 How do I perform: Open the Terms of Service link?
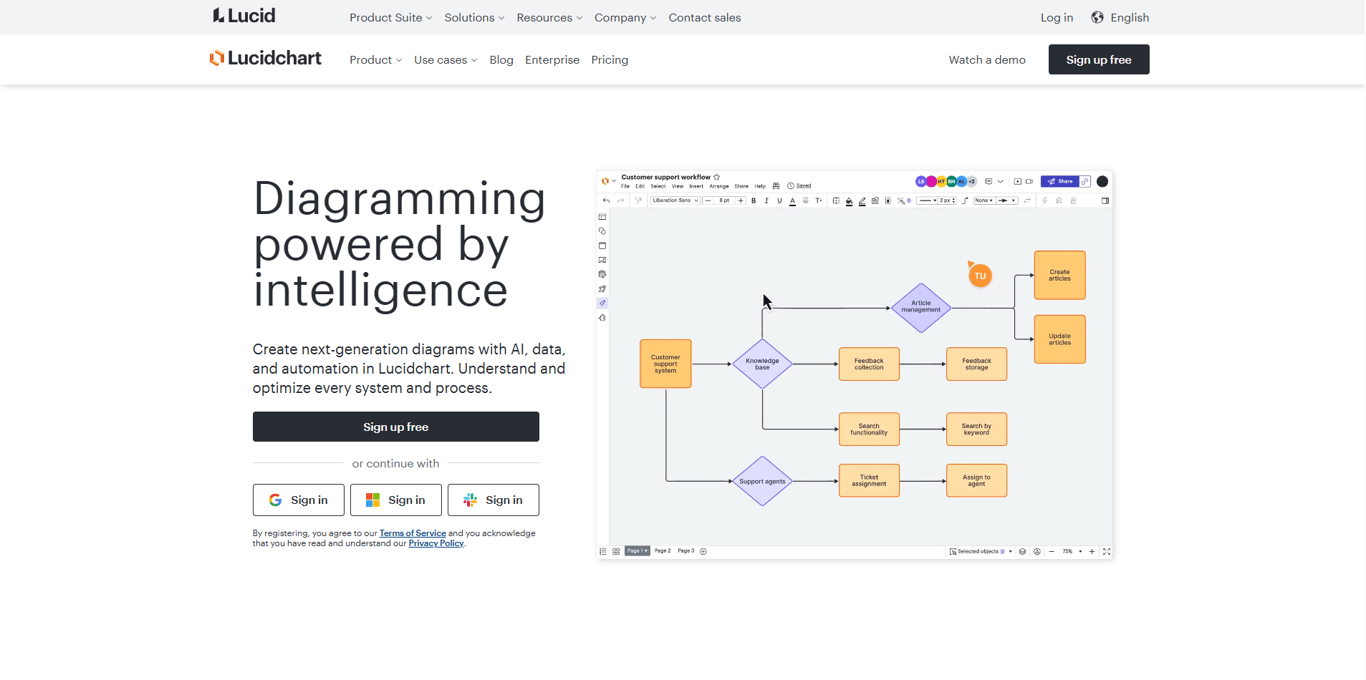412,533
